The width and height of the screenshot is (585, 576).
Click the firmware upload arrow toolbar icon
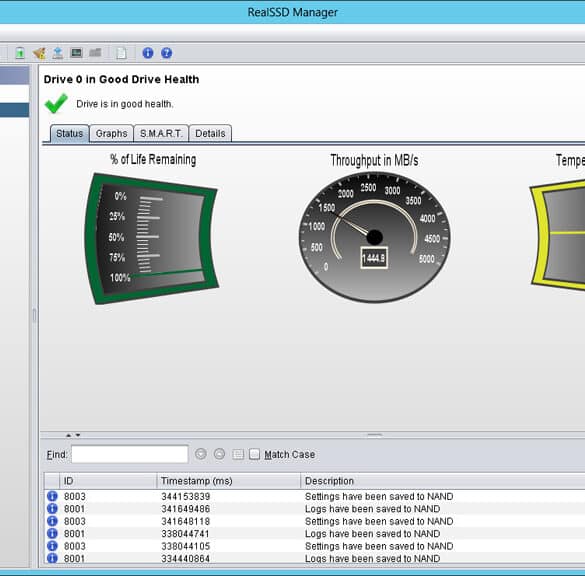point(57,53)
